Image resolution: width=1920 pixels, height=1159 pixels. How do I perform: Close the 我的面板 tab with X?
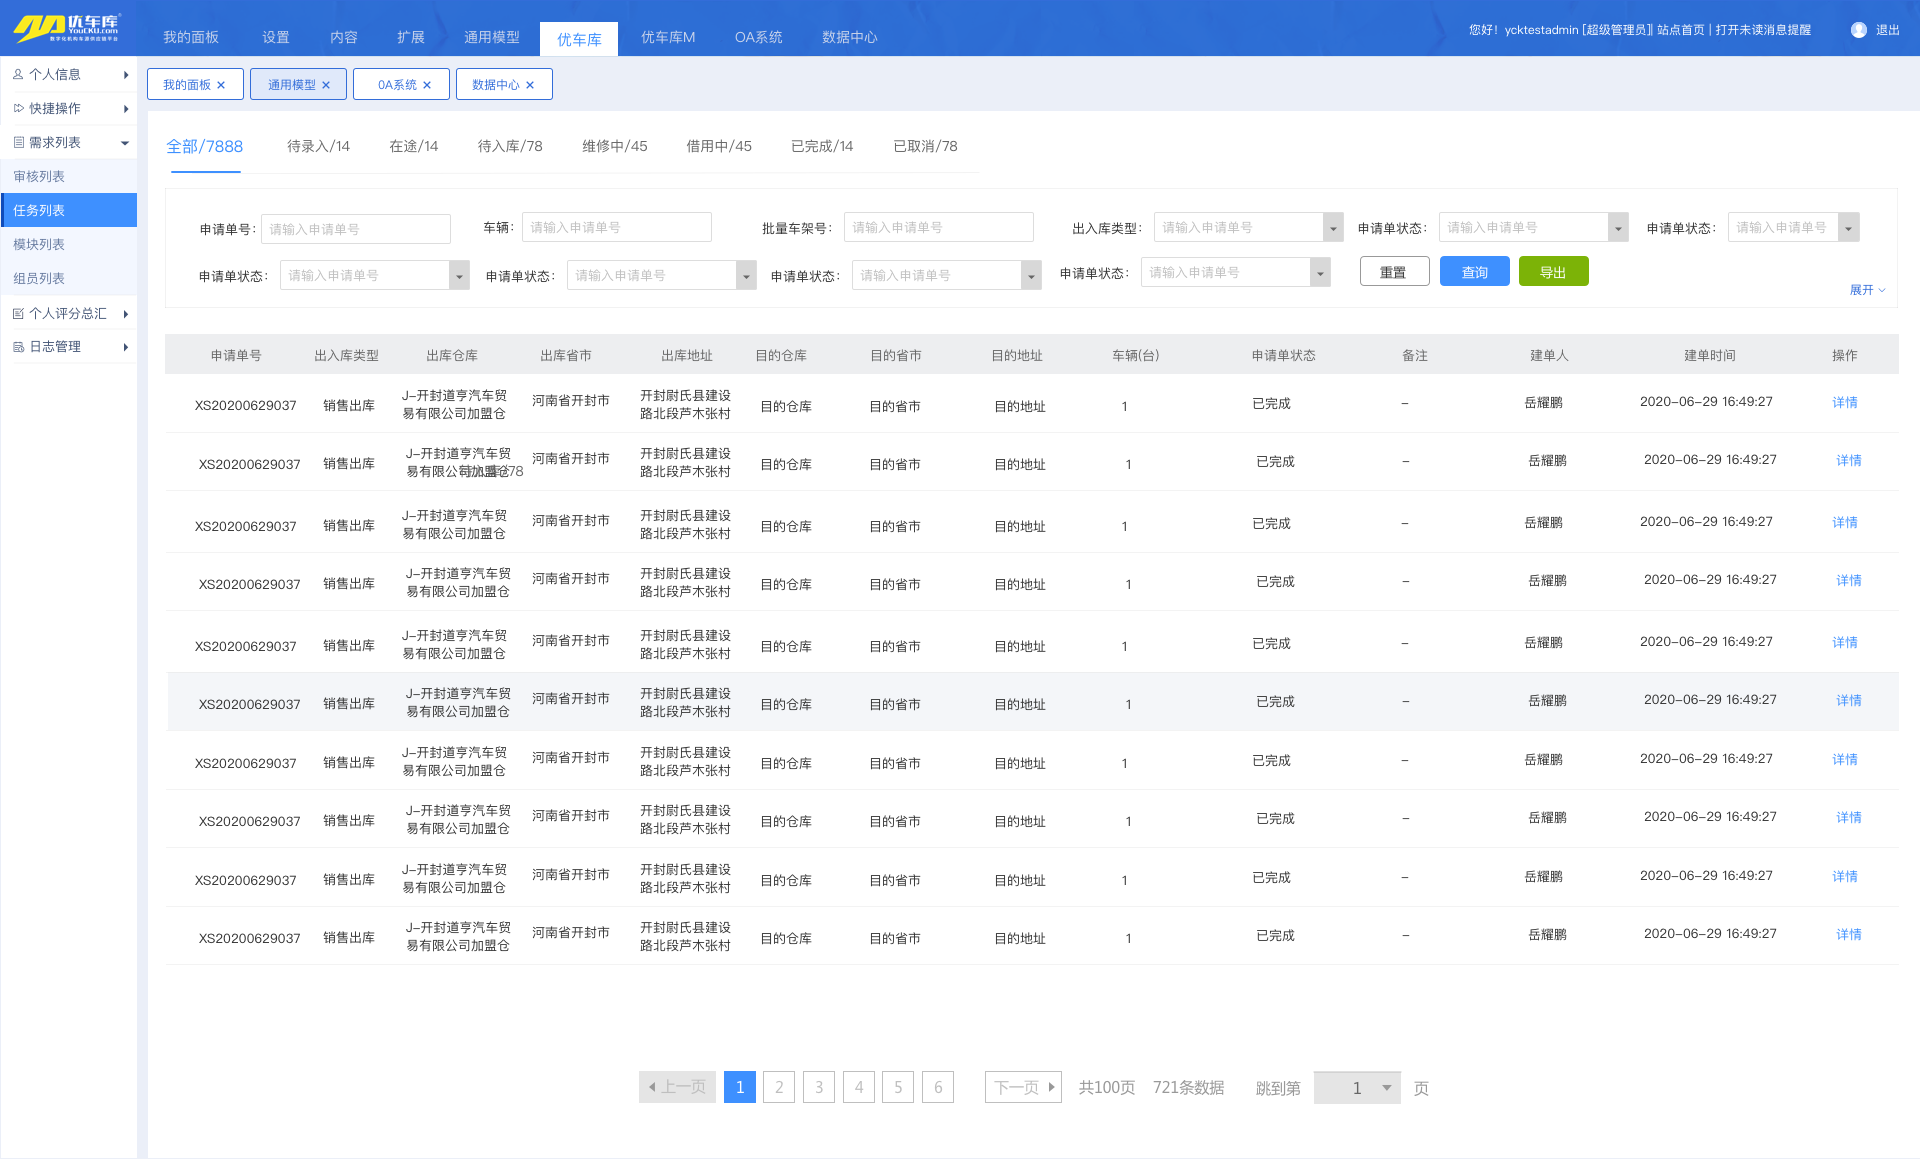click(x=221, y=85)
